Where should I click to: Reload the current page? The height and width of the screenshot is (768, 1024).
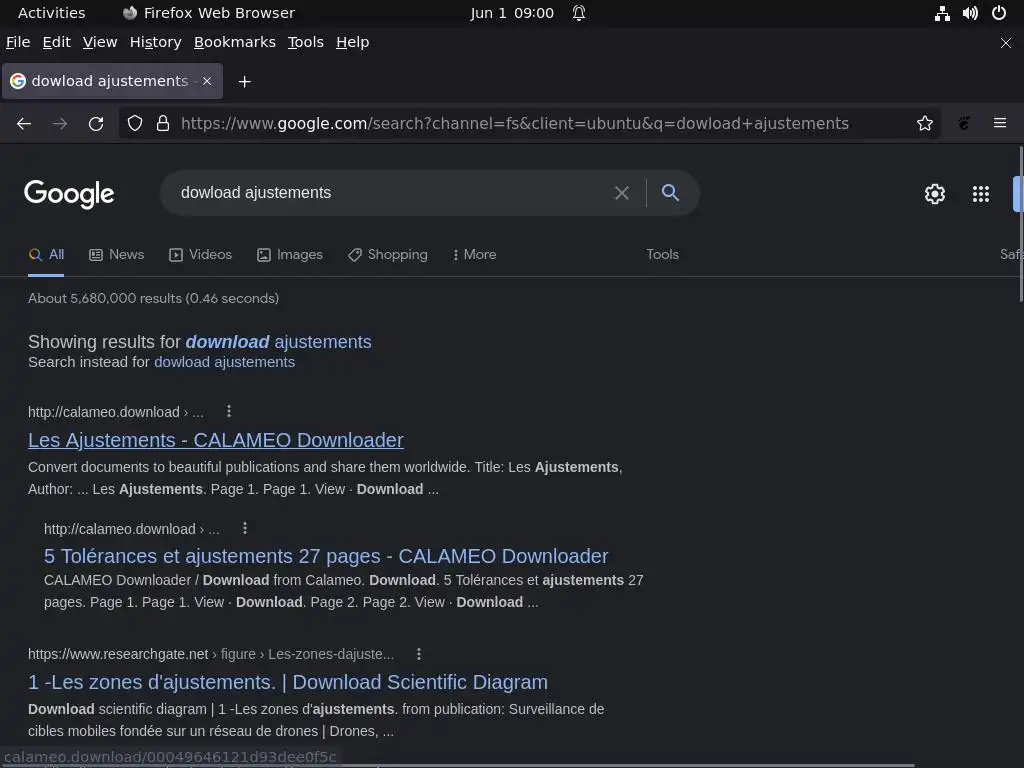pyautogui.click(x=96, y=123)
